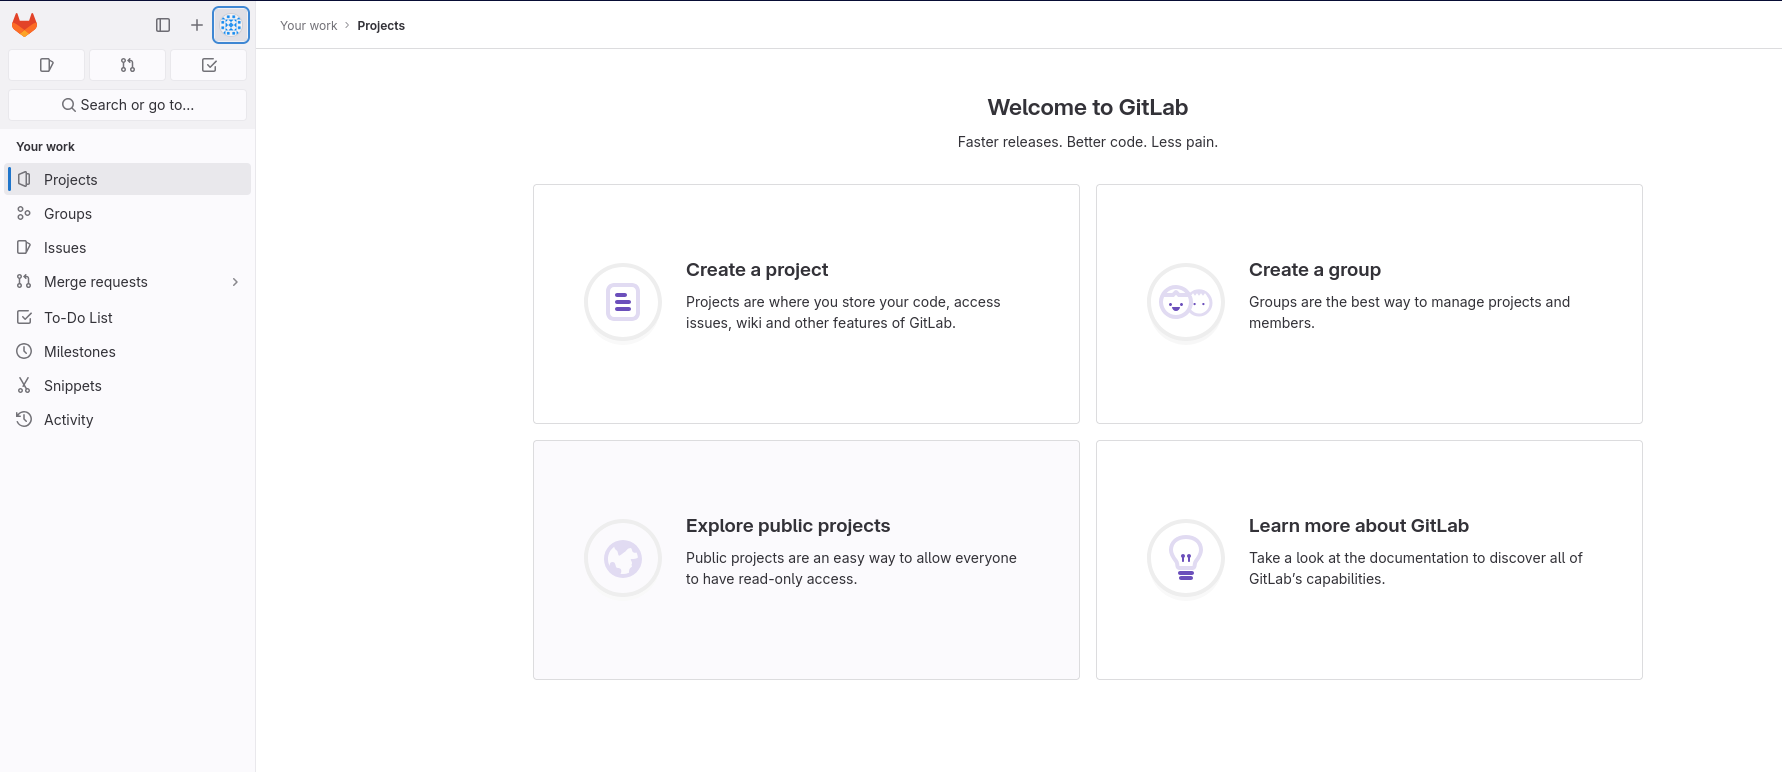Click the Merge requests sidebar icon
Image resolution: width=1782 pixels, height=772 pixels.
pyautogui.click(x=24, y=281)
